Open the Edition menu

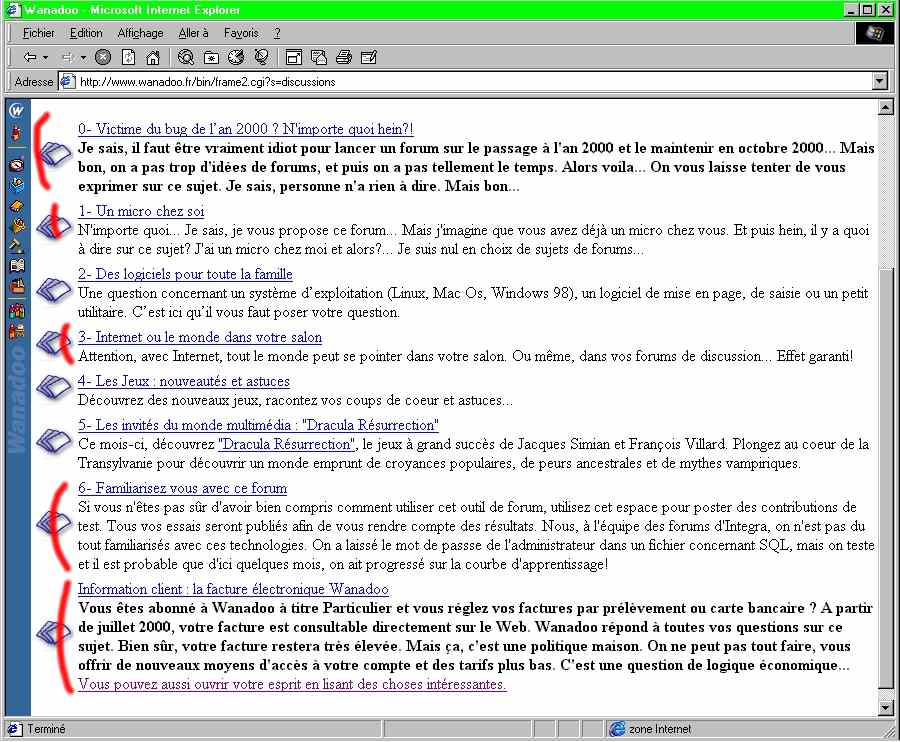click(x=86, y=33)
